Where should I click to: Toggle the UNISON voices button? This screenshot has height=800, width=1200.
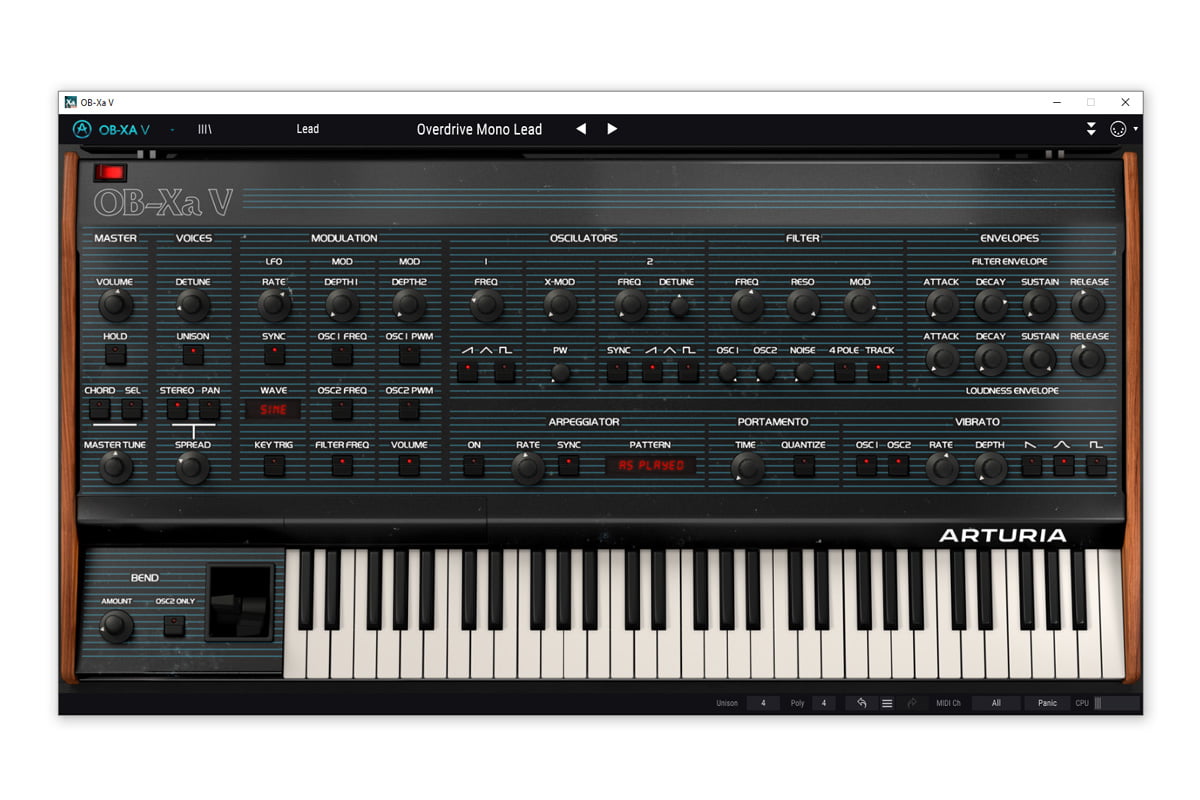coord(193,354)
